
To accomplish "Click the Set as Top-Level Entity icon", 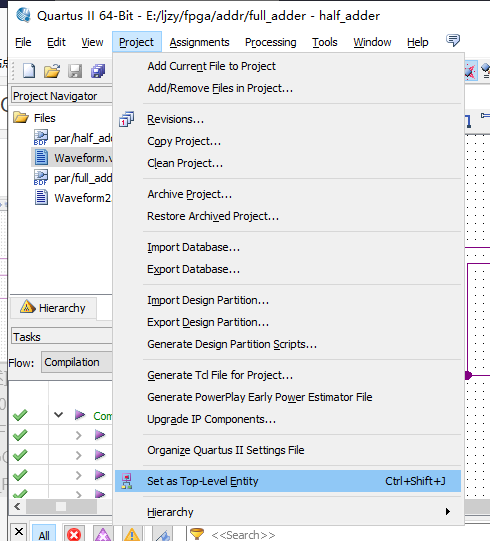I will pos(127,481).
